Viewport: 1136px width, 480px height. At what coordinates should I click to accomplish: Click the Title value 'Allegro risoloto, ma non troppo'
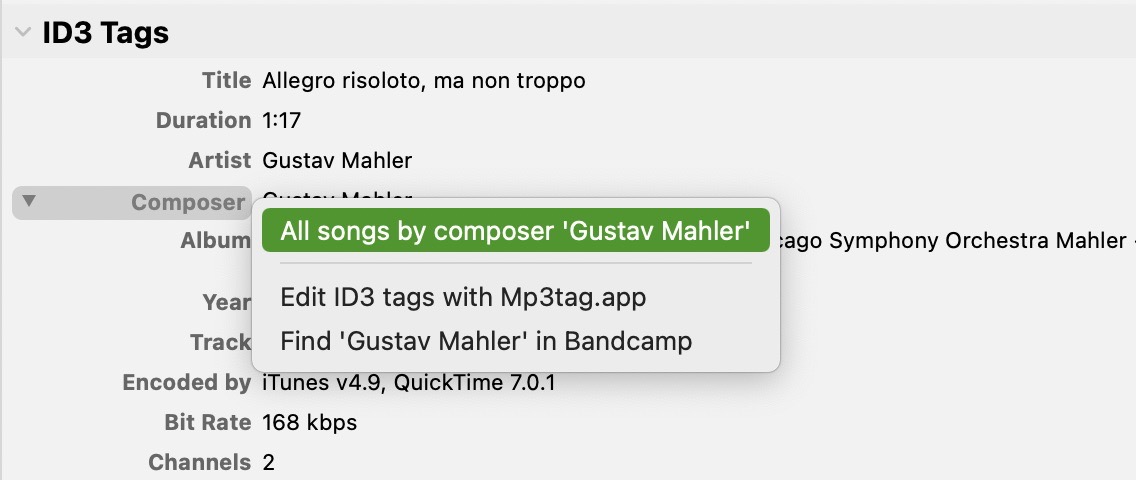point(424,80)
